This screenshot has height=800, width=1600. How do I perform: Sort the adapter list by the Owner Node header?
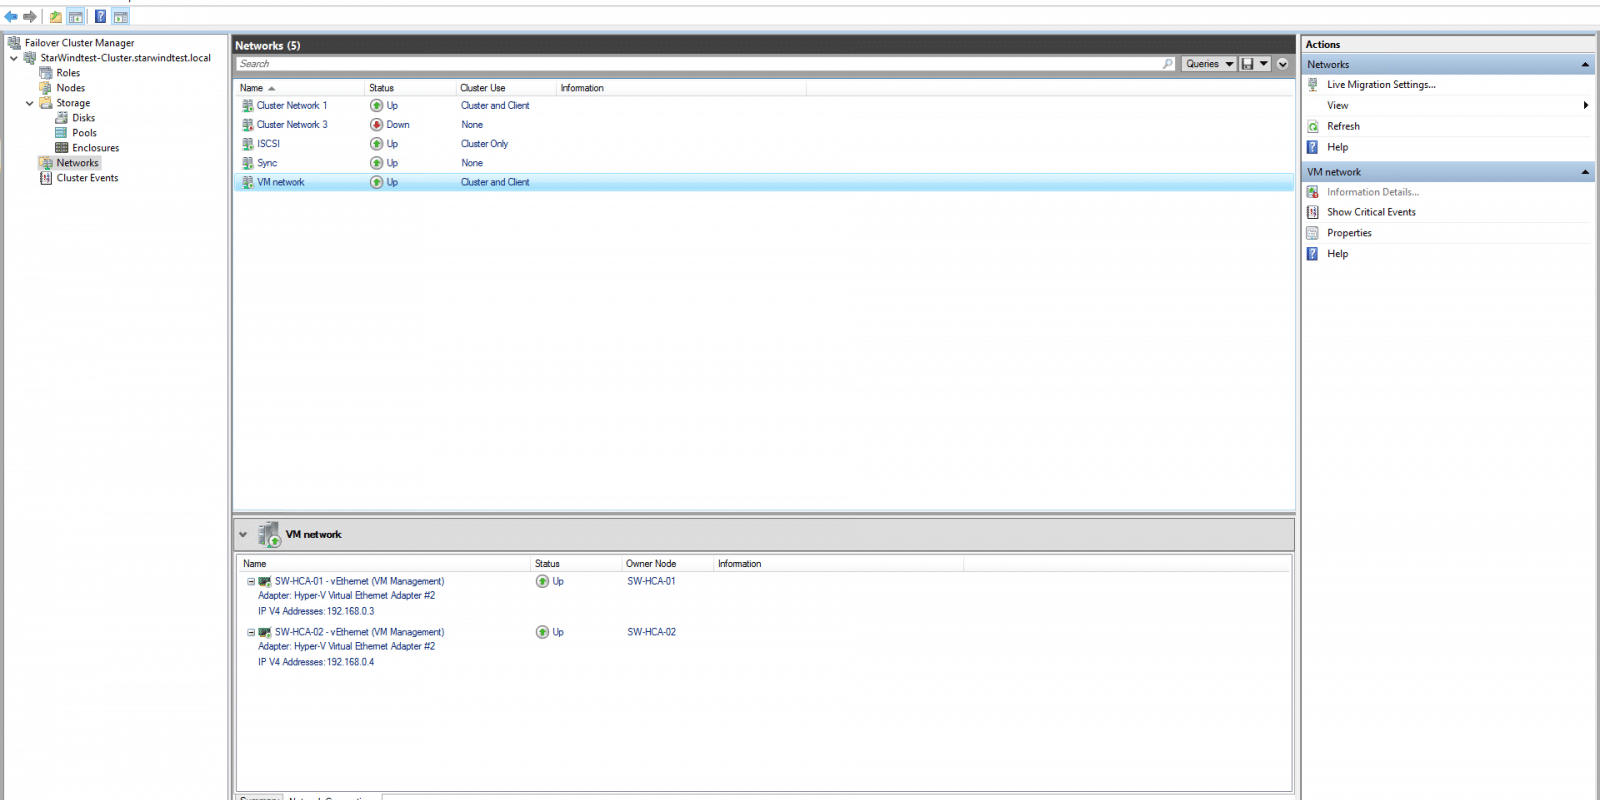(x=667, y=564)
